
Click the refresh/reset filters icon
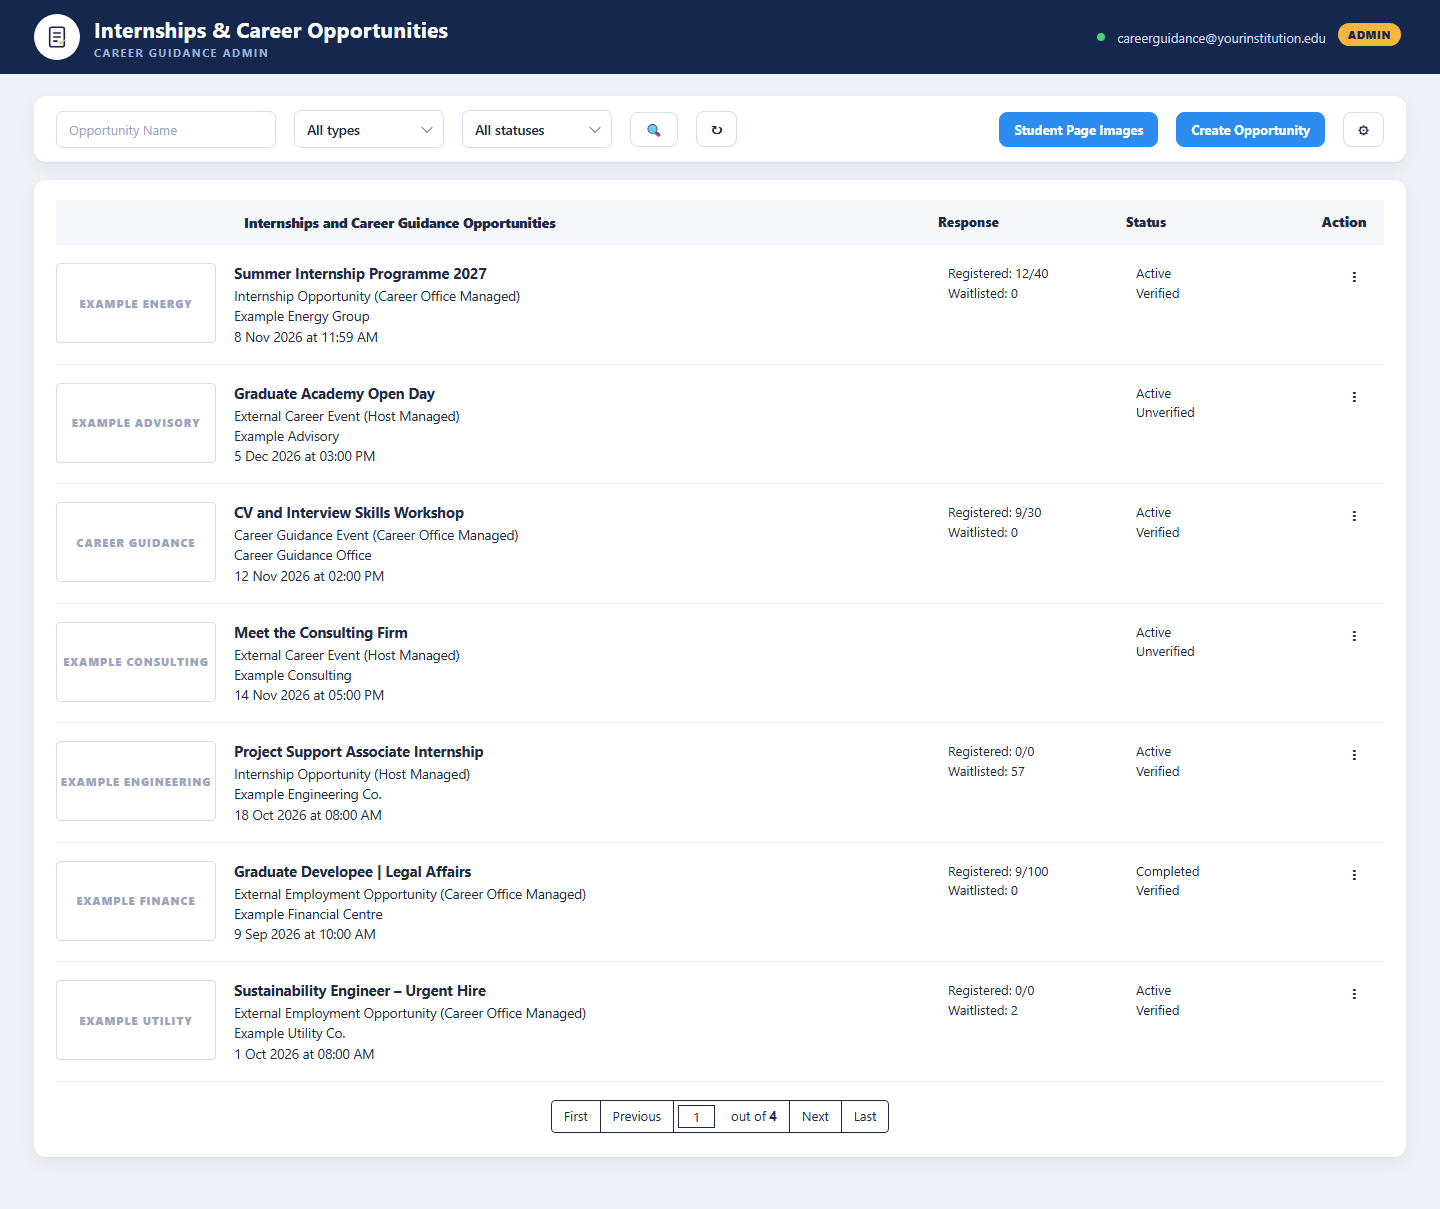[716, 130]
